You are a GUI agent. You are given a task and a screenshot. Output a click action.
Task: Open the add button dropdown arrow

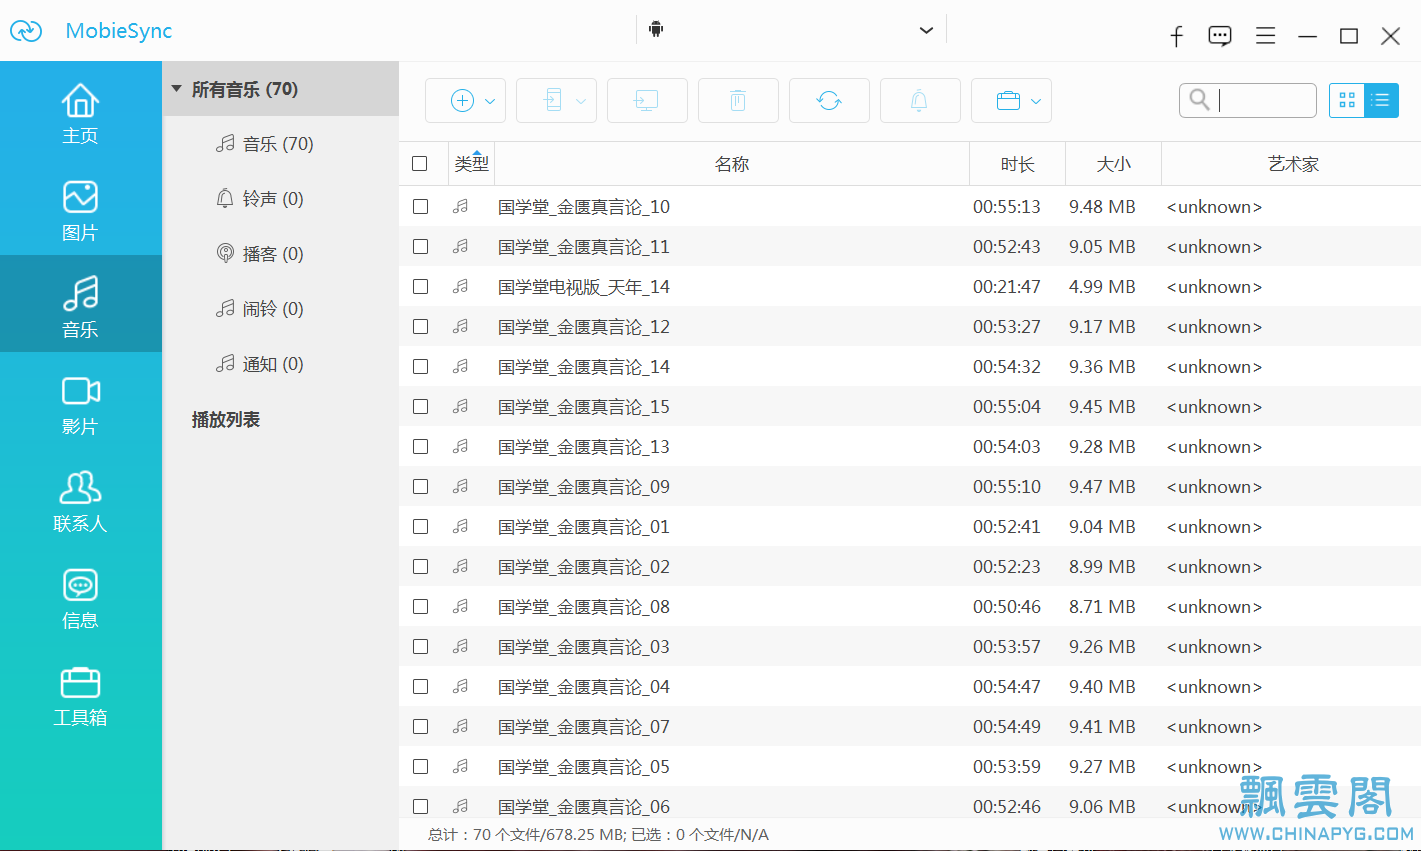[490, 101]
